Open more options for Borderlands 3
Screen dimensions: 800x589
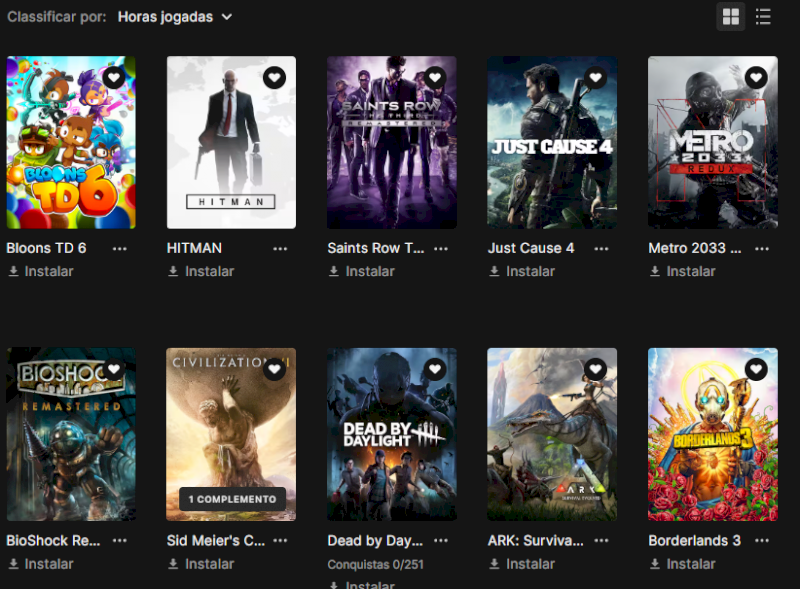point(762,540)
